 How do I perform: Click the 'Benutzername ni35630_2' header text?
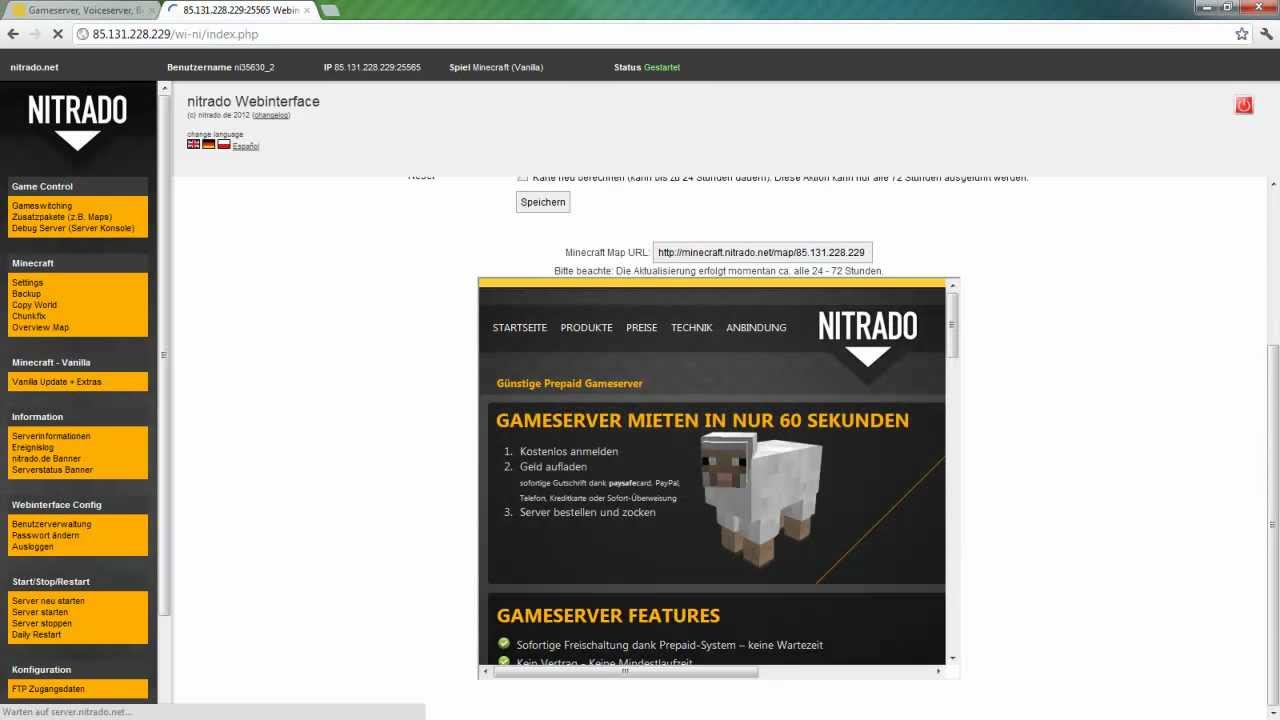(x=220, y=67)
